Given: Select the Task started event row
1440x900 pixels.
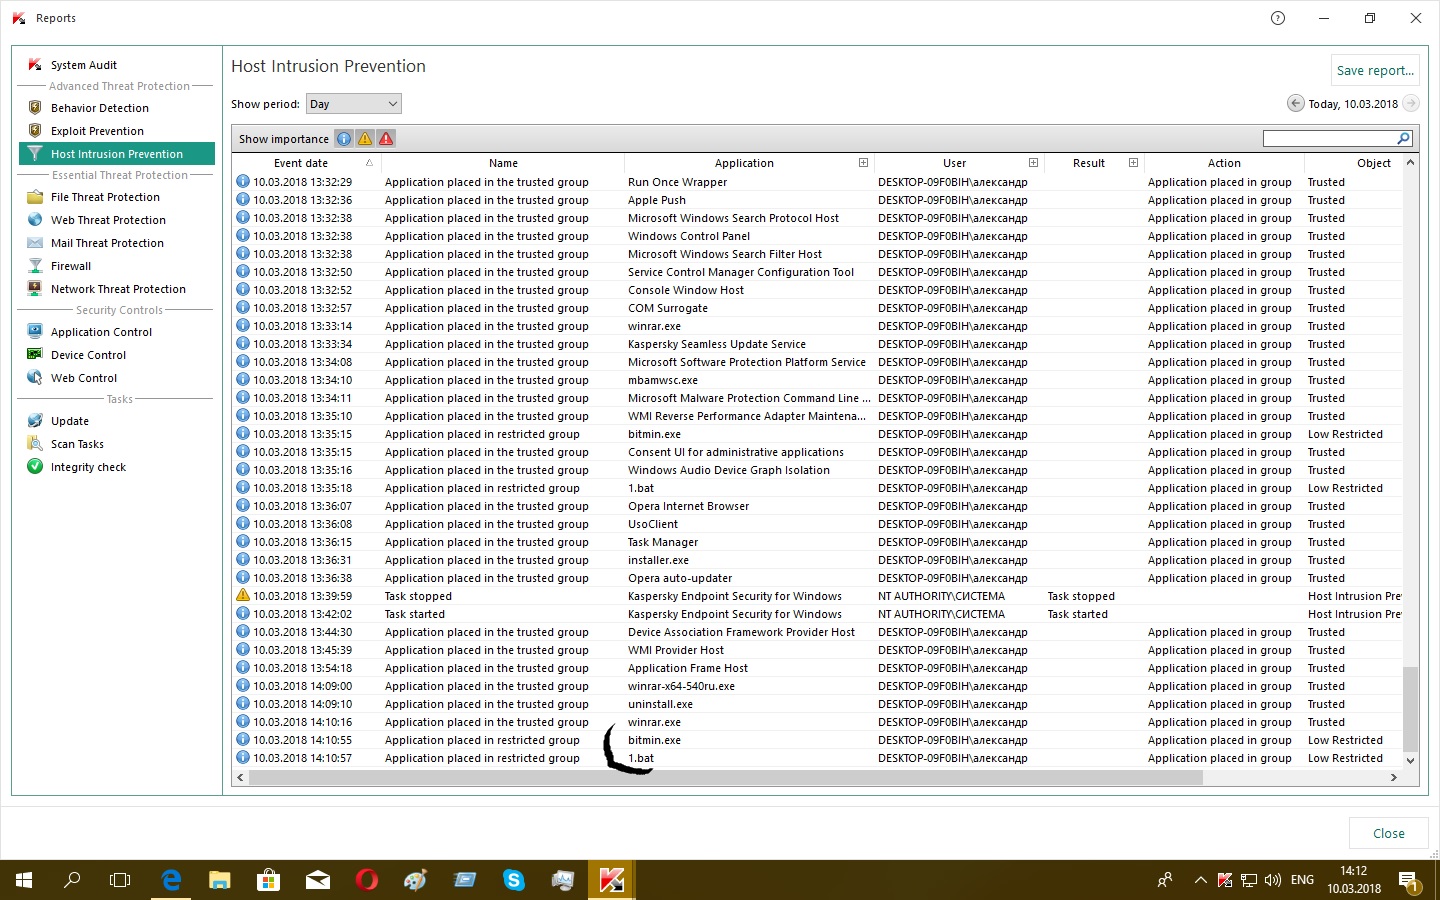Looking at the screenshot, I should coord(818,614).
